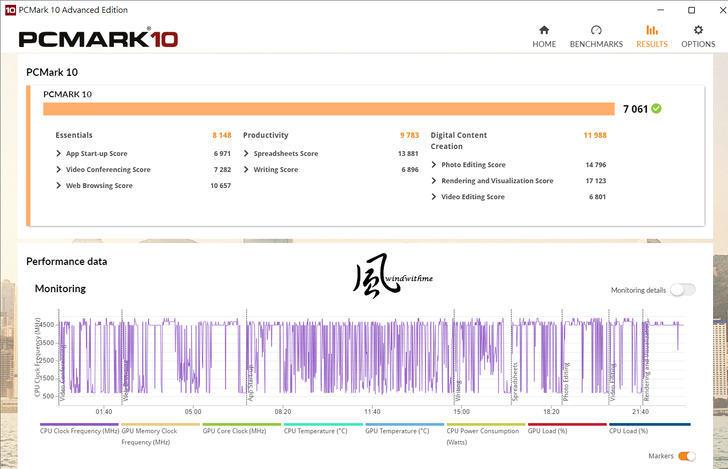Screen dimensions: 728x469
Task: Expand App Start-up Score details
Action: coord(58,153)
